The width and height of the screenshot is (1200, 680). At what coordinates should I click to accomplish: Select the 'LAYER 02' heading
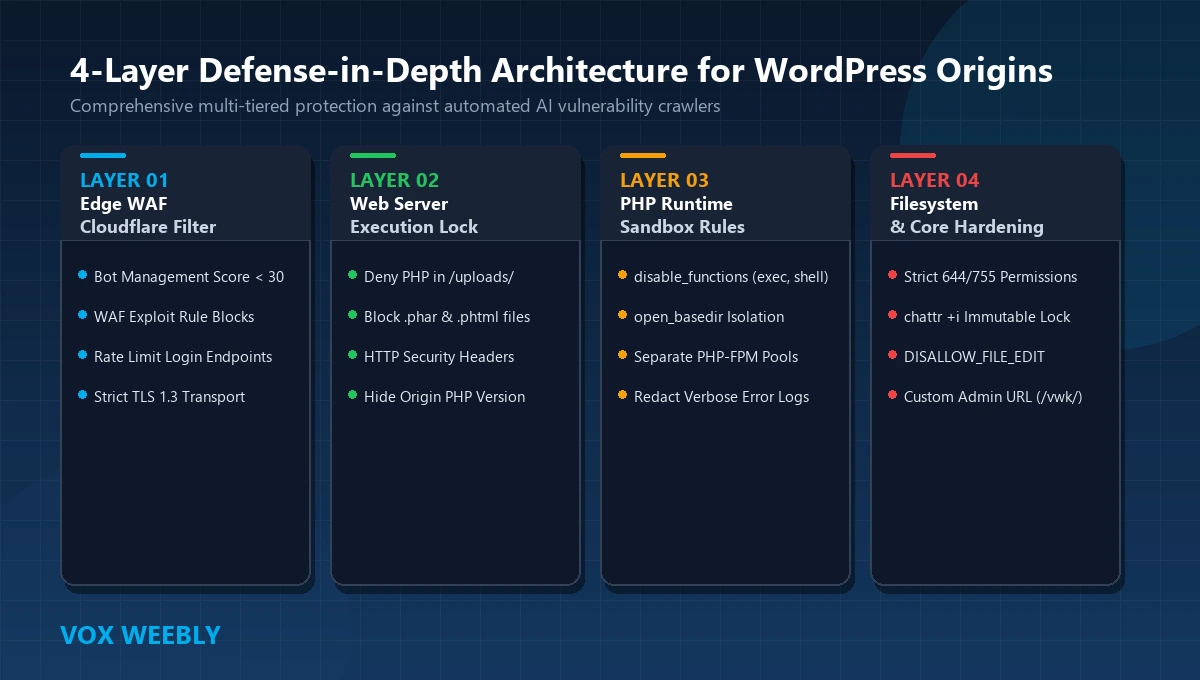click(x=394, y=181)
